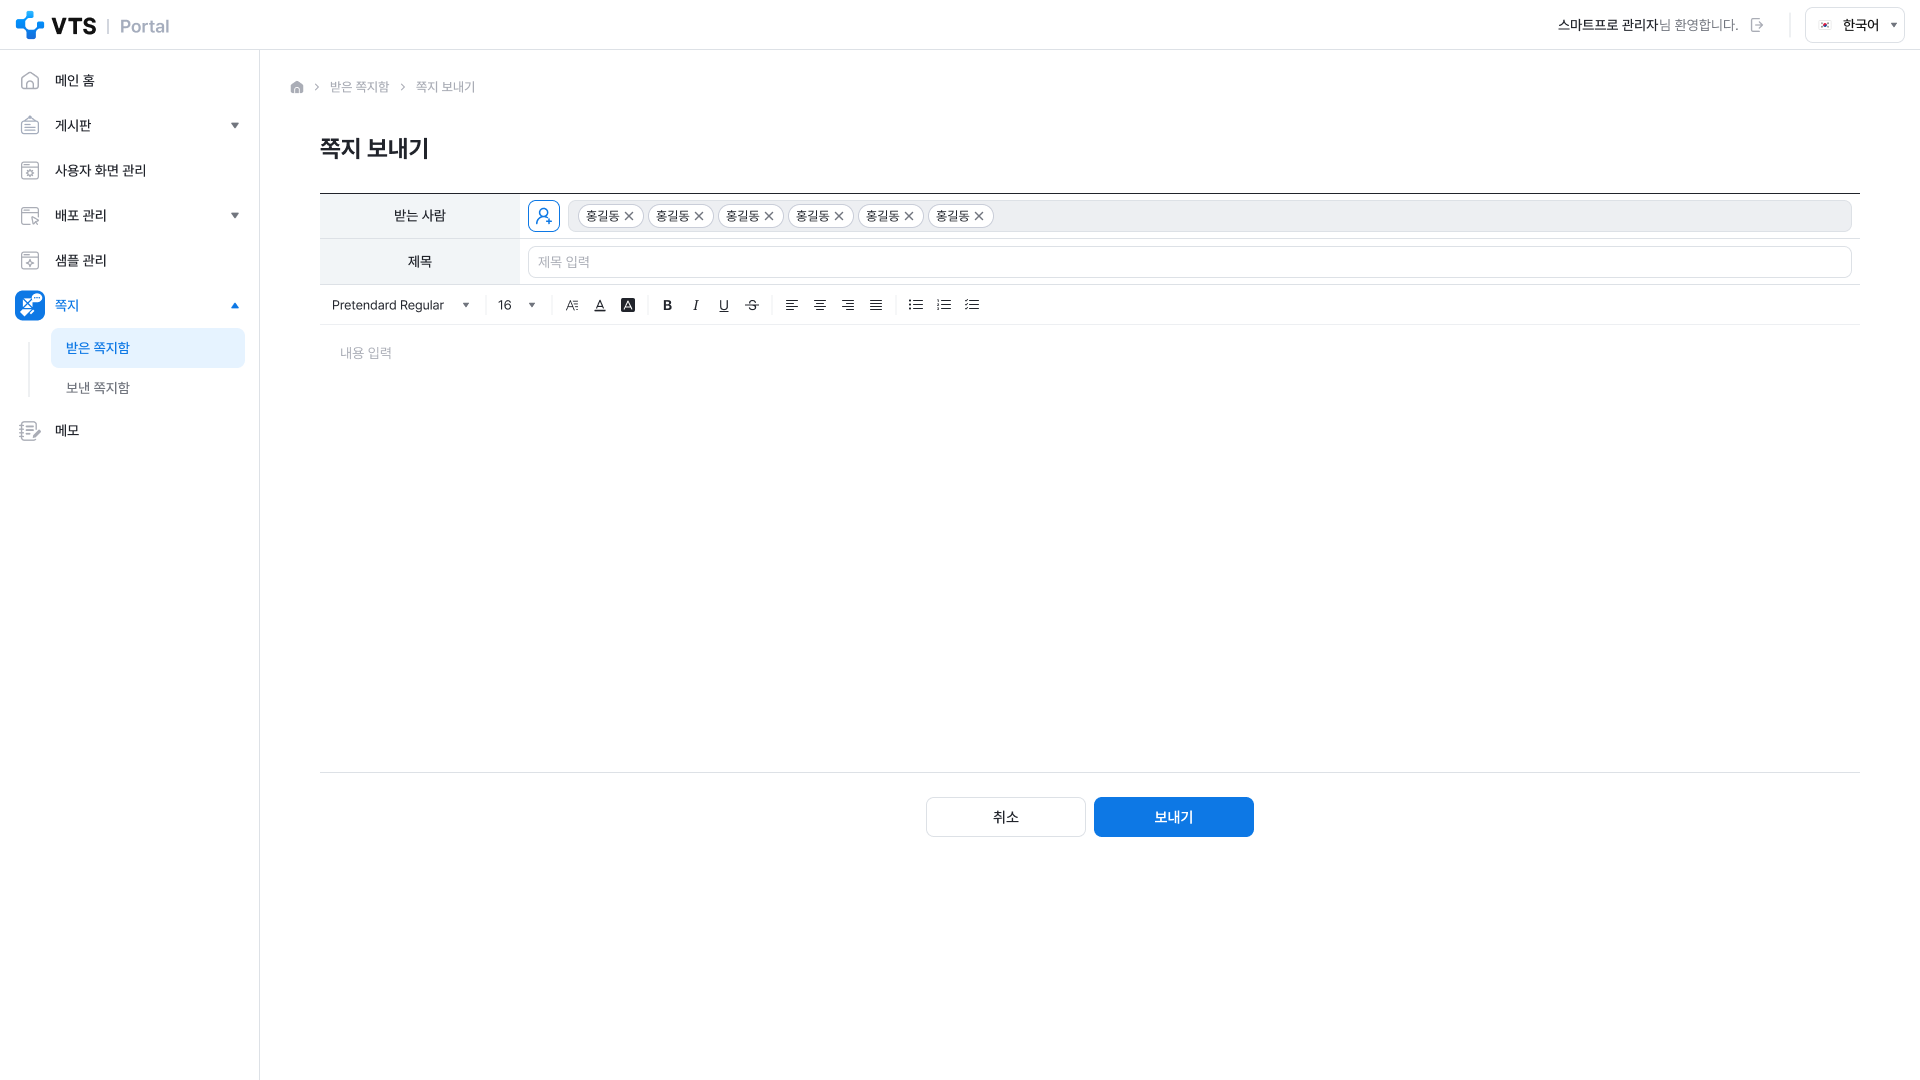Select 보낸 쪽지함 submenu
This screenshot has height=1080, width=1920.
click(x=147, y=388)
